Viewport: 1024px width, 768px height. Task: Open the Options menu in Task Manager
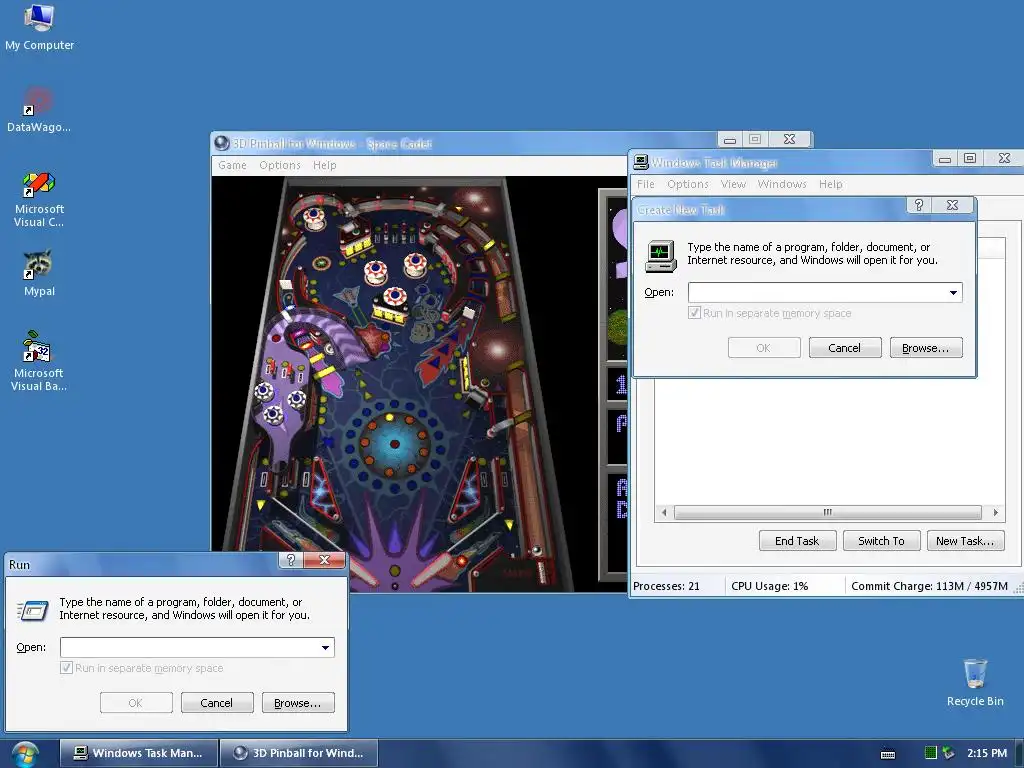(688, 184)
